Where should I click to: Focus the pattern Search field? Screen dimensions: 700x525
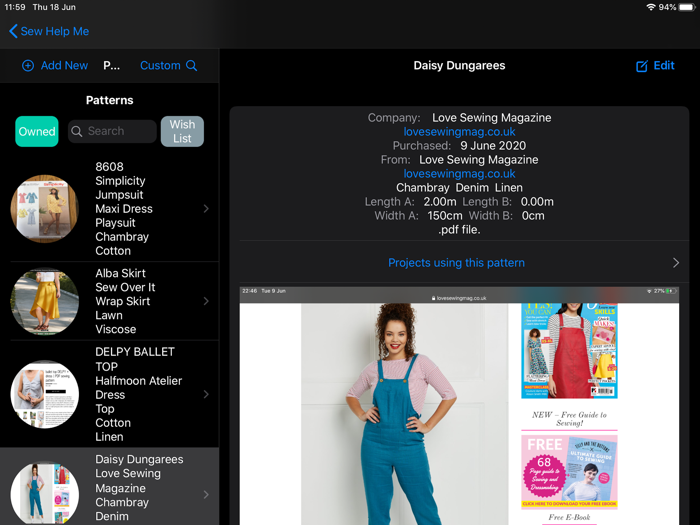click(x=112, y=131)
